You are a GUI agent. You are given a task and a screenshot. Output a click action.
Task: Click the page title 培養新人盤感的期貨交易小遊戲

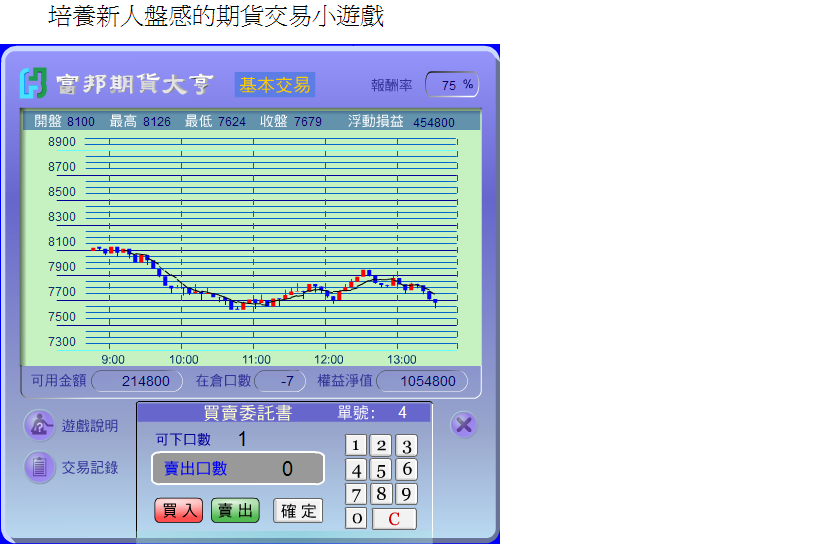[216, 16]
